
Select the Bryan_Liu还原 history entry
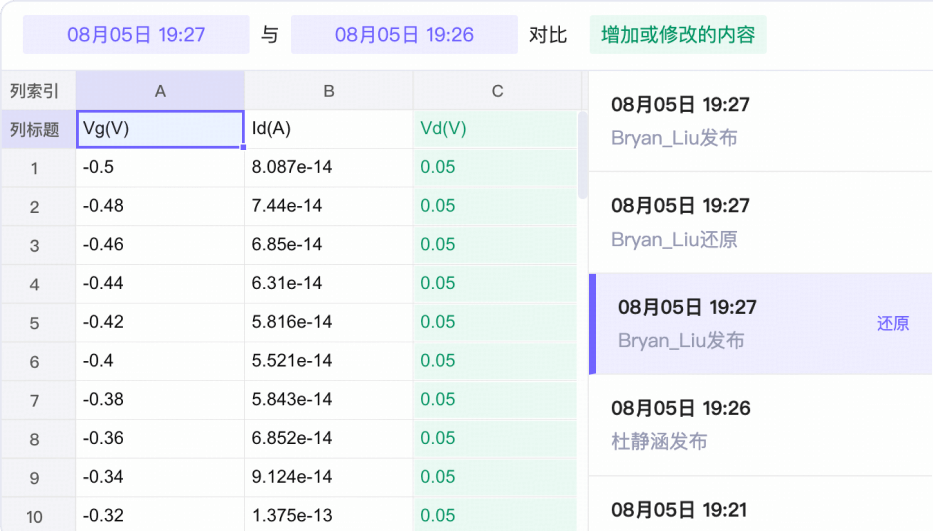[760, 223]
